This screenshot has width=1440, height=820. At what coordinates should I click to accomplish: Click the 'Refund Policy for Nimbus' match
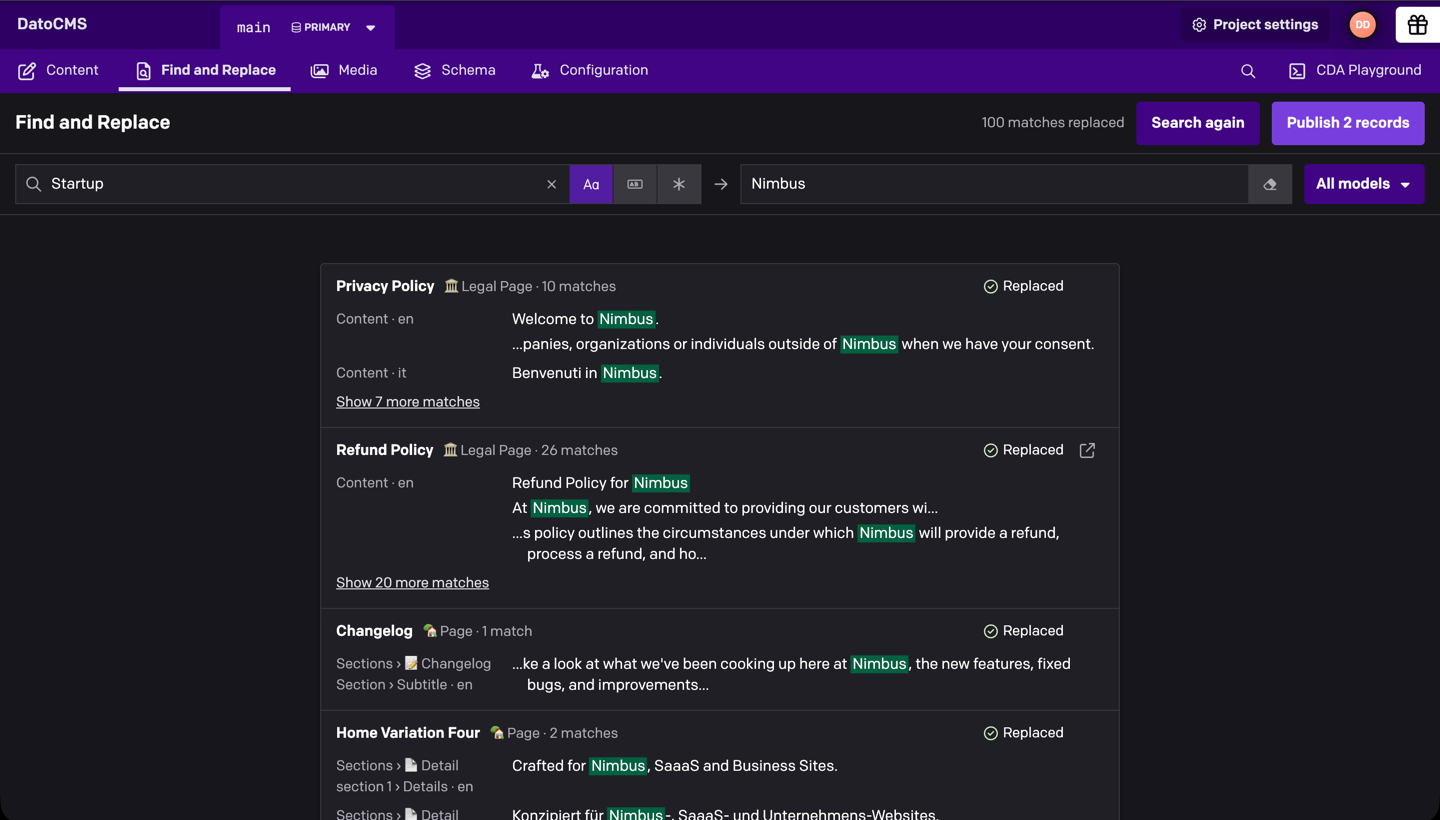click(x=601, y=483)
